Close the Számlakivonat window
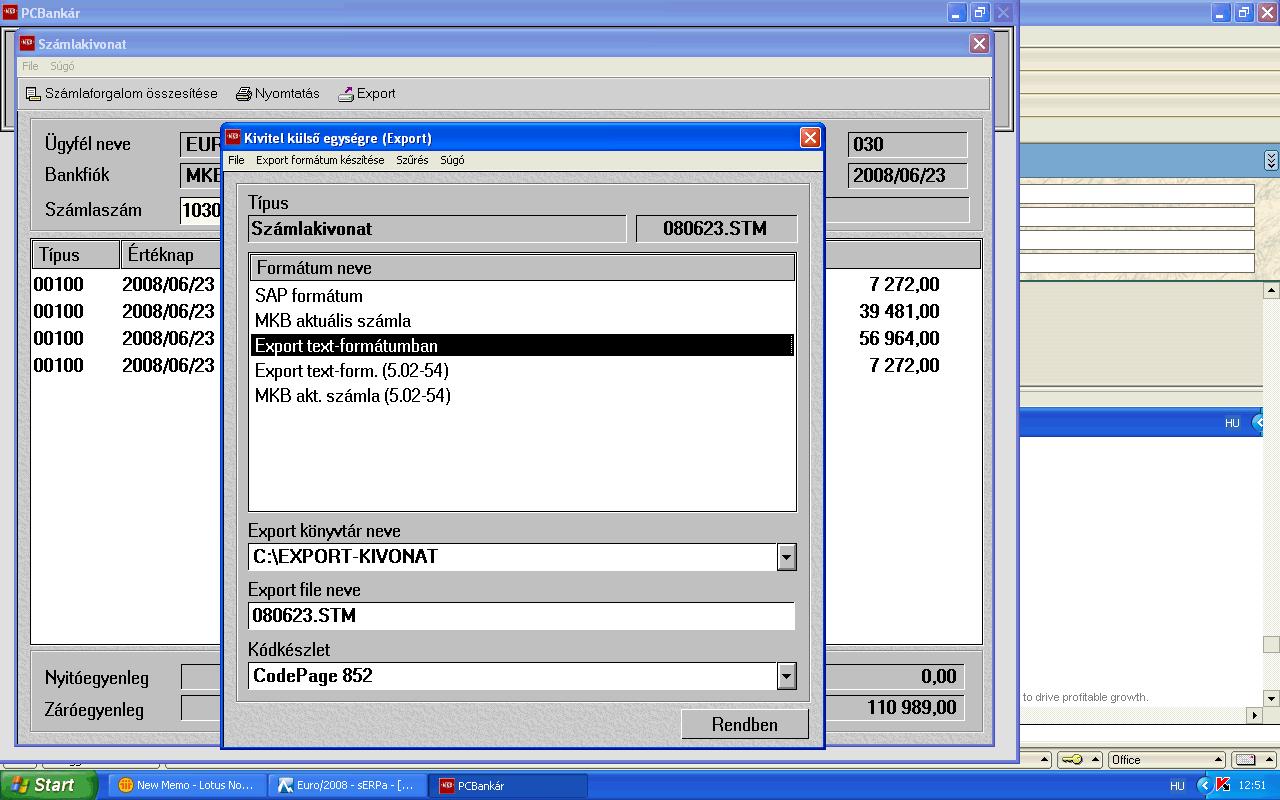Screen dimensions: 1280x800 click(x=979, y=44)
